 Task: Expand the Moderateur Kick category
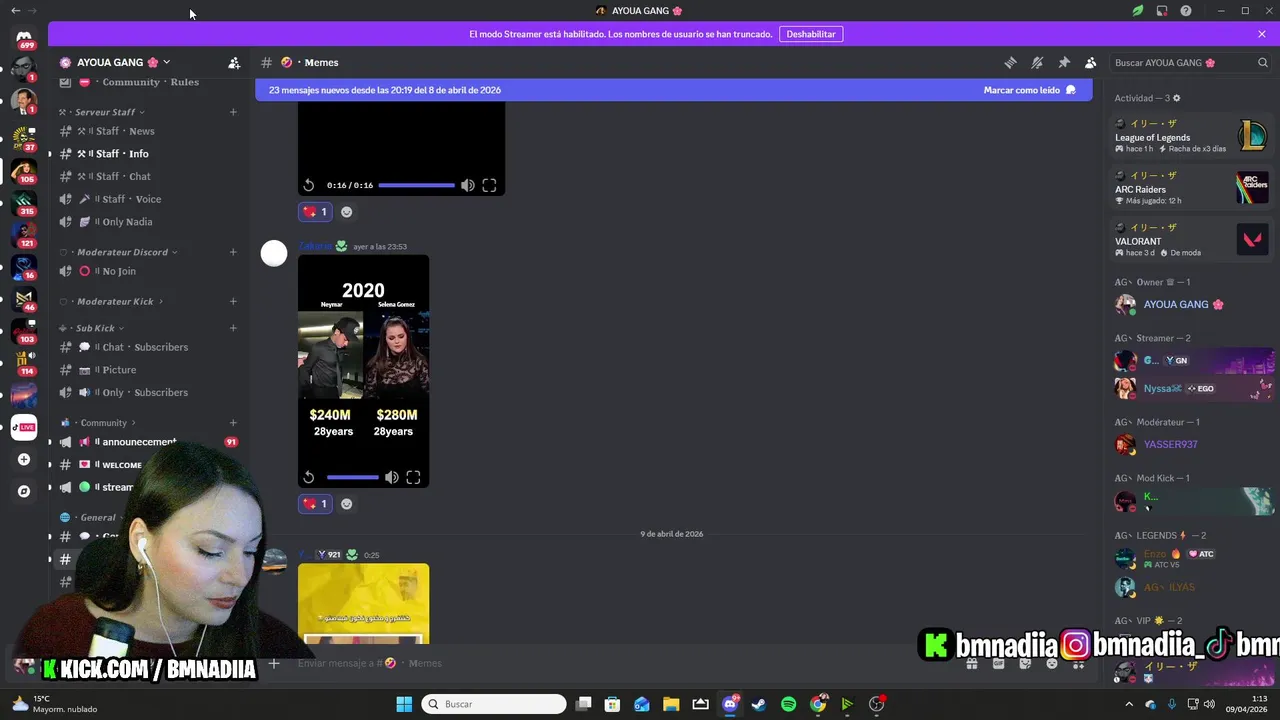click(x=111, y=301)
